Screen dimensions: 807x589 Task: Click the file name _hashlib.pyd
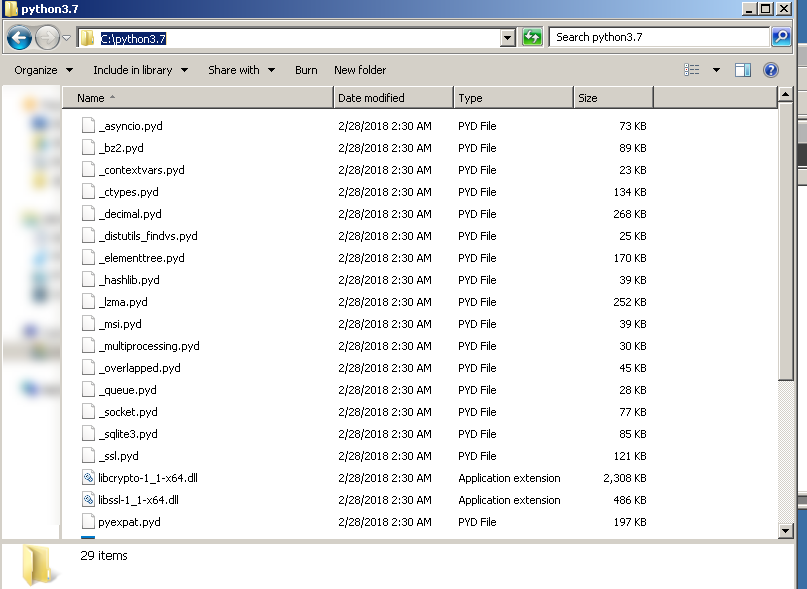coord(129,280)
